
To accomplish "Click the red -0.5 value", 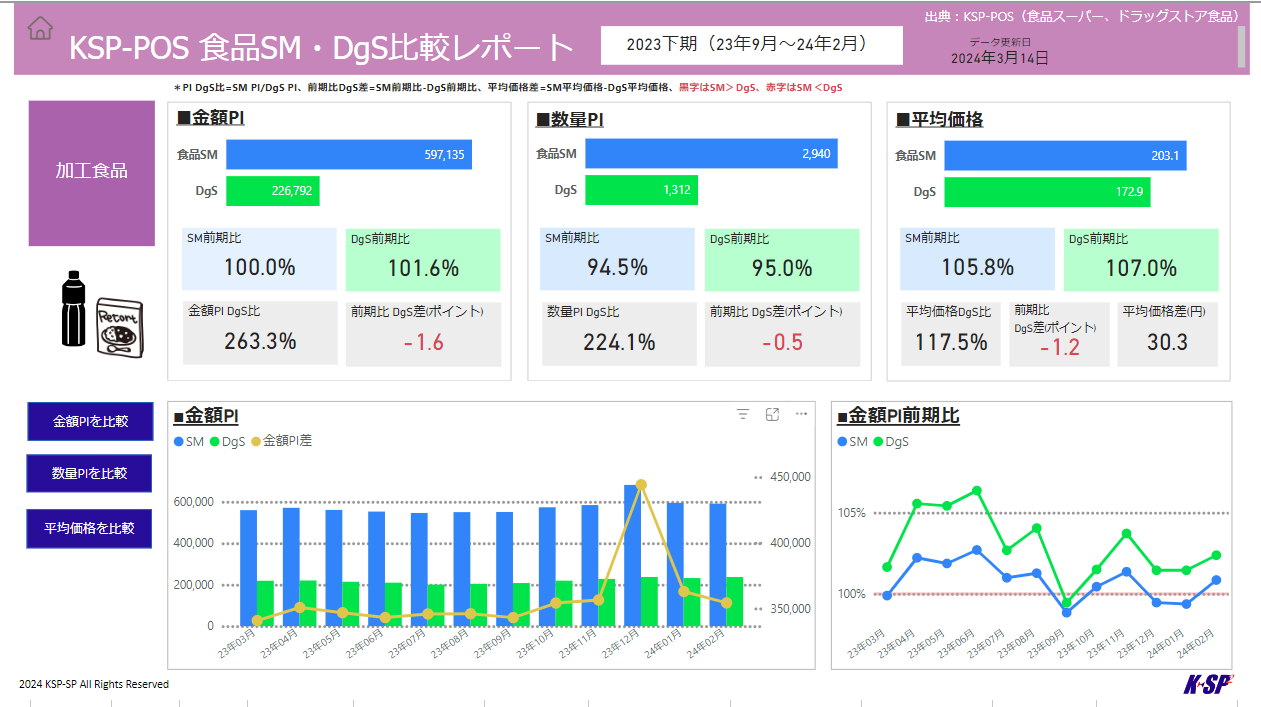I will point(782,342).
